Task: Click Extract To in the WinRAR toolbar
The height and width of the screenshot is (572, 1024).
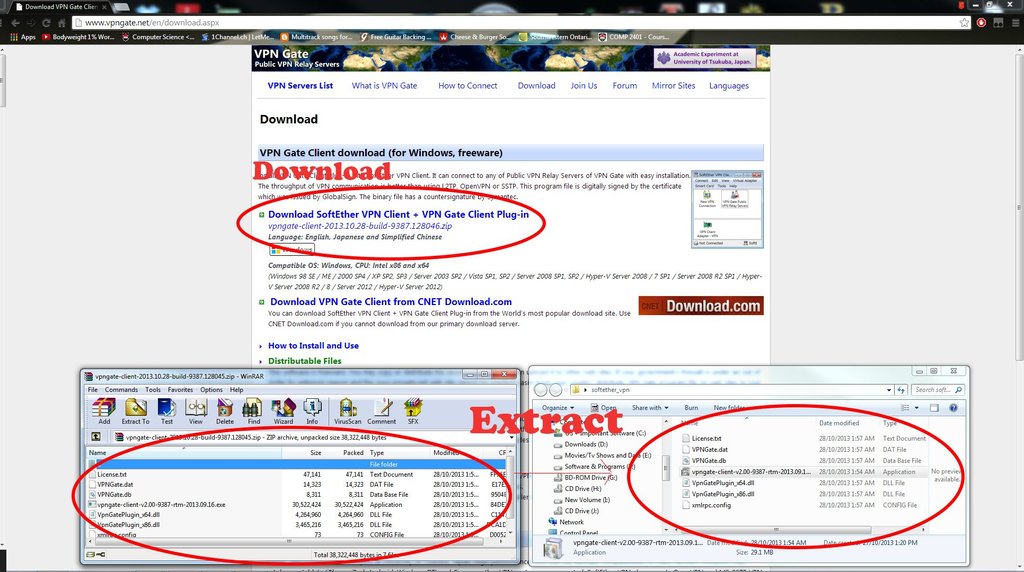Action: click(136, 411)
